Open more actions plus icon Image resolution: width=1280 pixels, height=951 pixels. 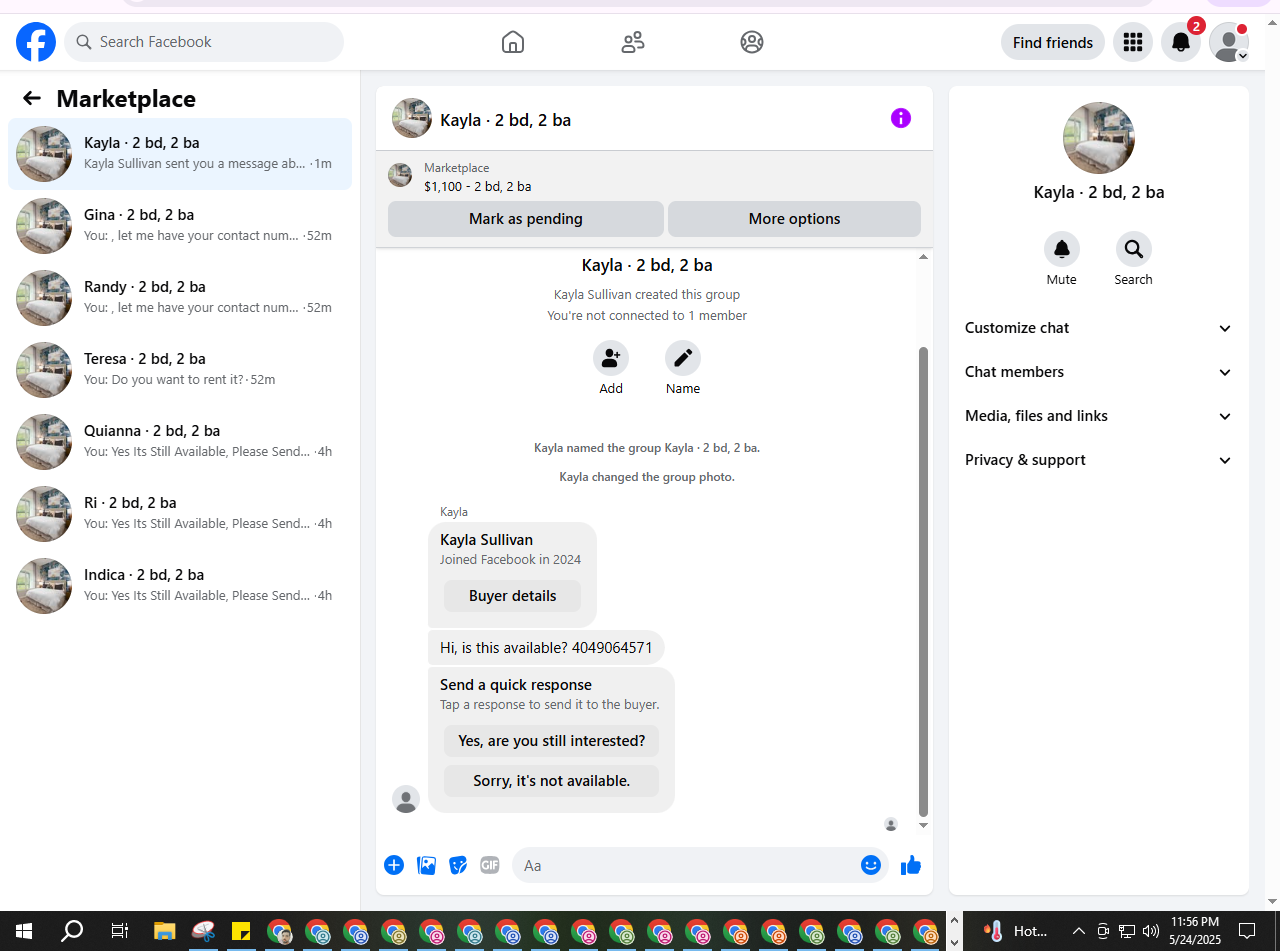(394, 865)
